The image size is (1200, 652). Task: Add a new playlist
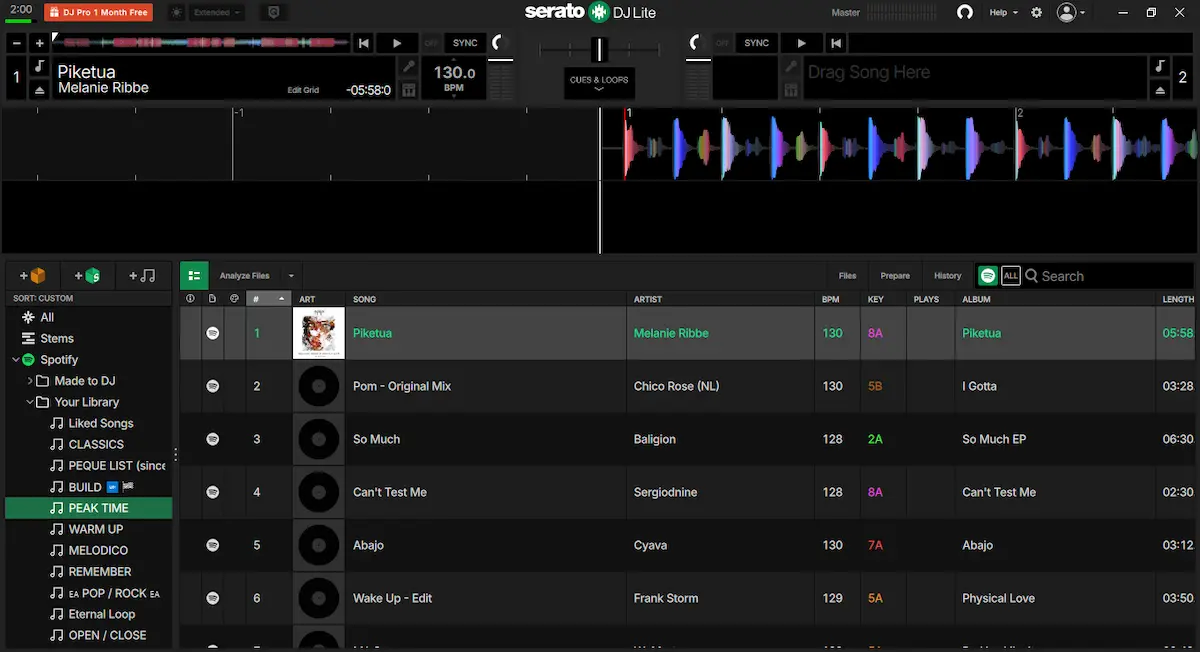(142, 275)
